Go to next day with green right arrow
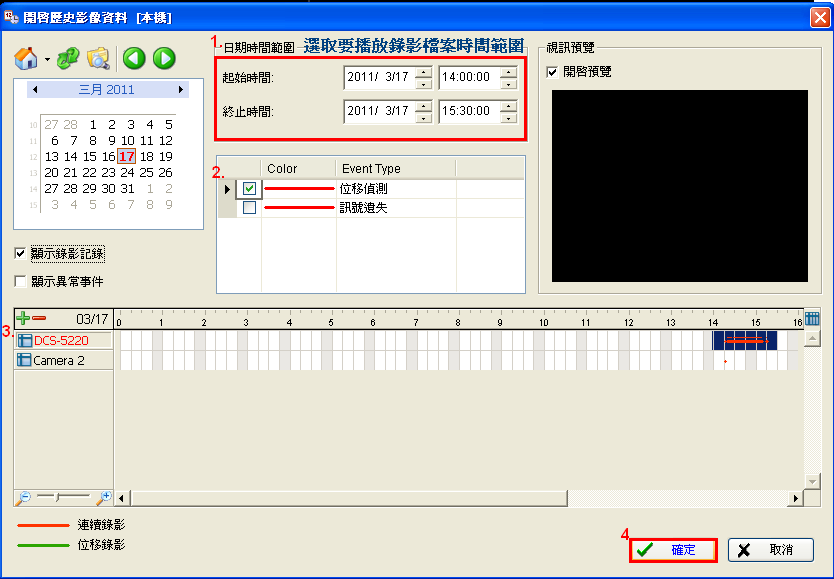834x579 pixels. click(163, 59)
